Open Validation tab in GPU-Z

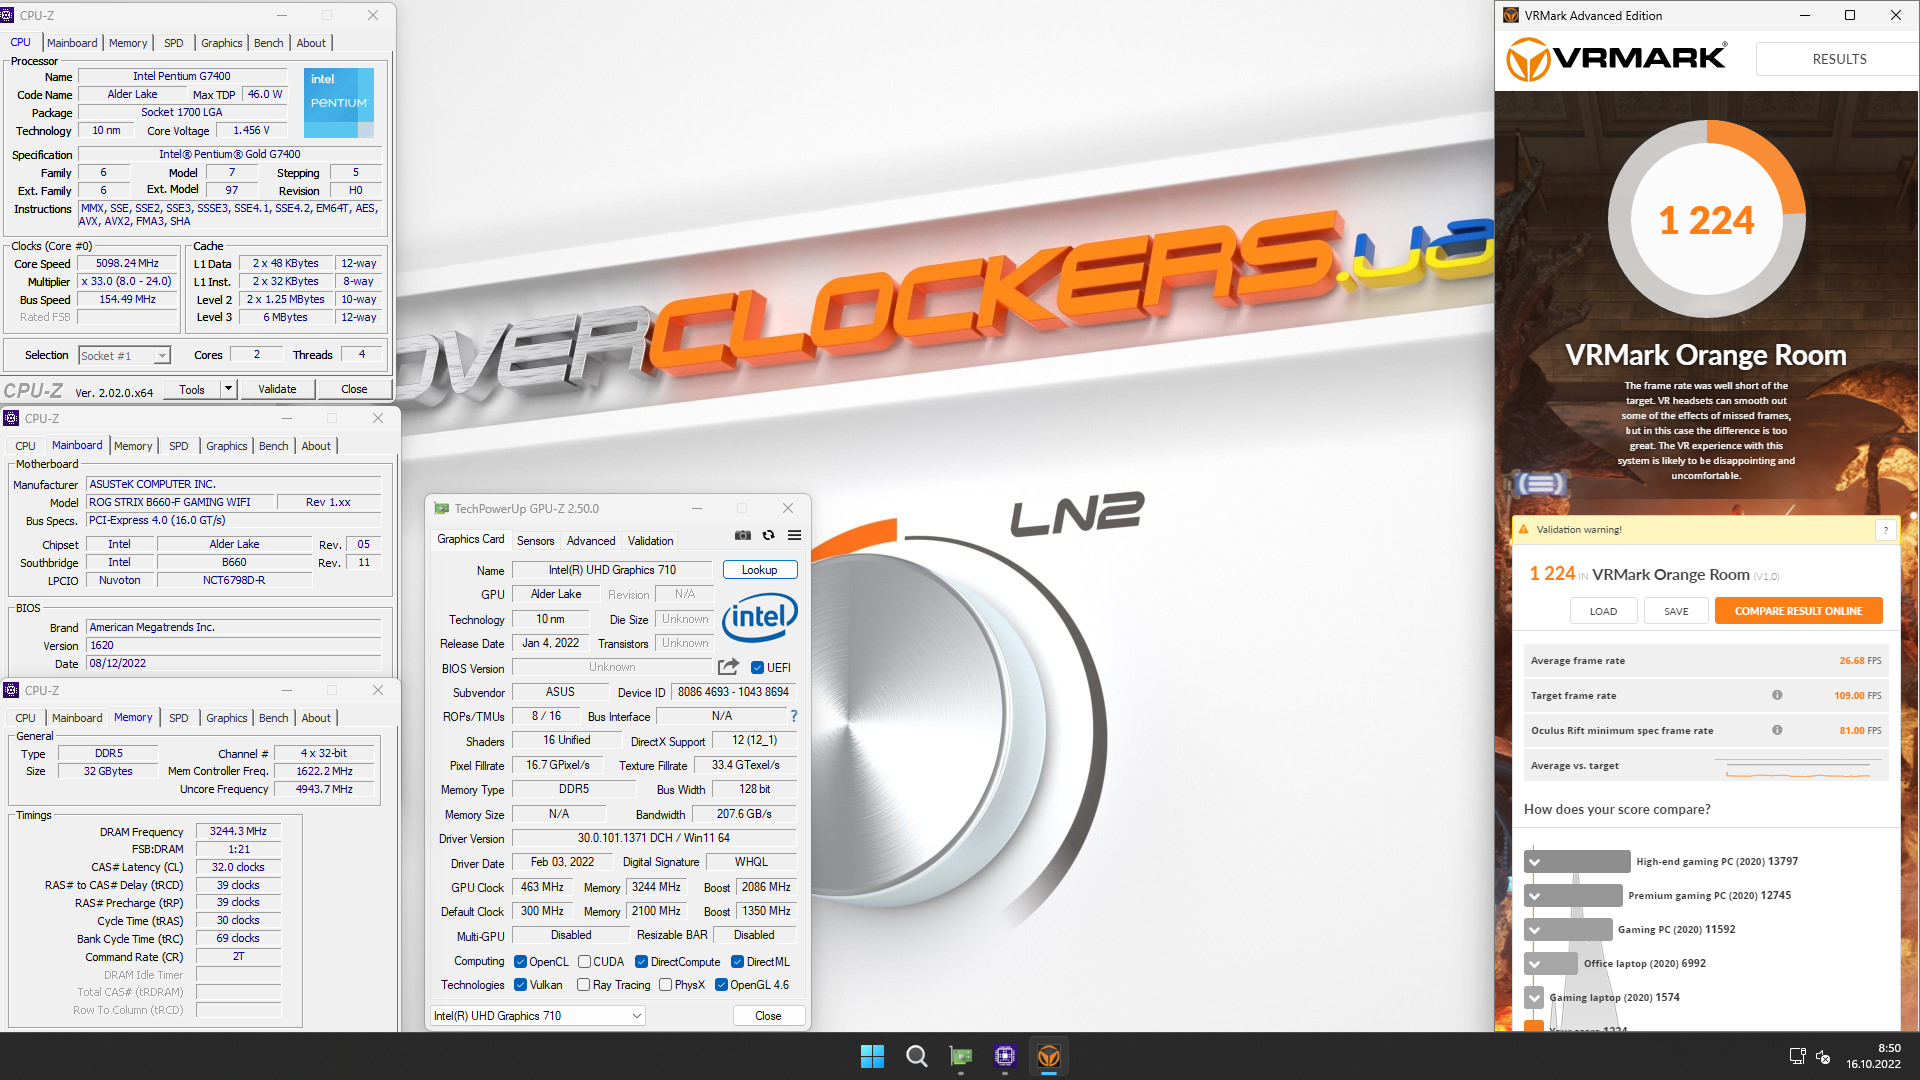pos(650,541)
